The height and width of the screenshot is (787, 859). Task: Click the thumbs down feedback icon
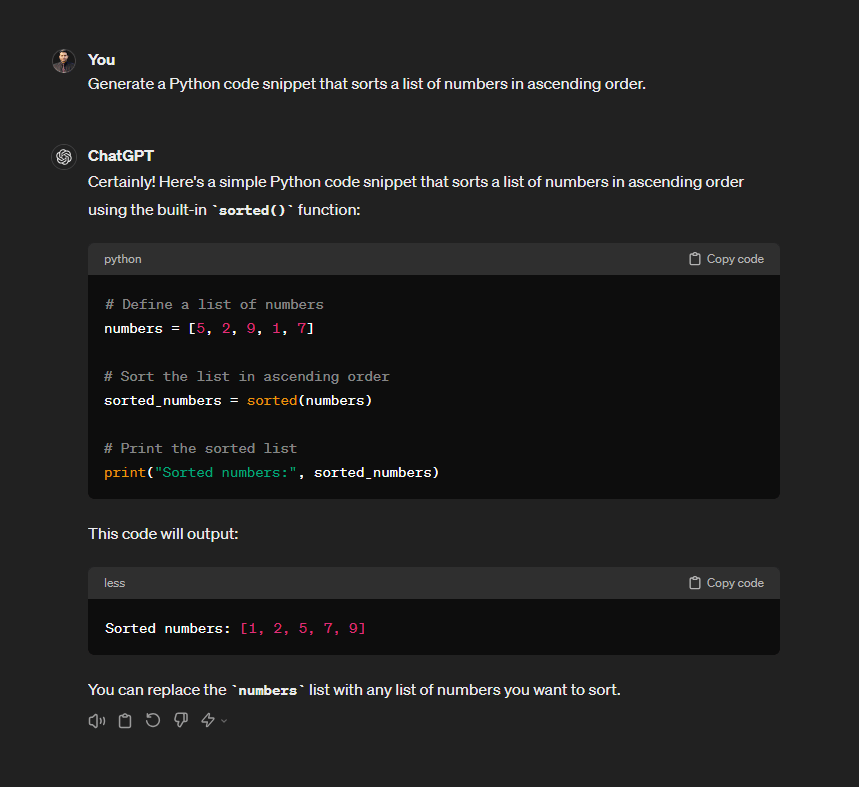tap(181, 720)
